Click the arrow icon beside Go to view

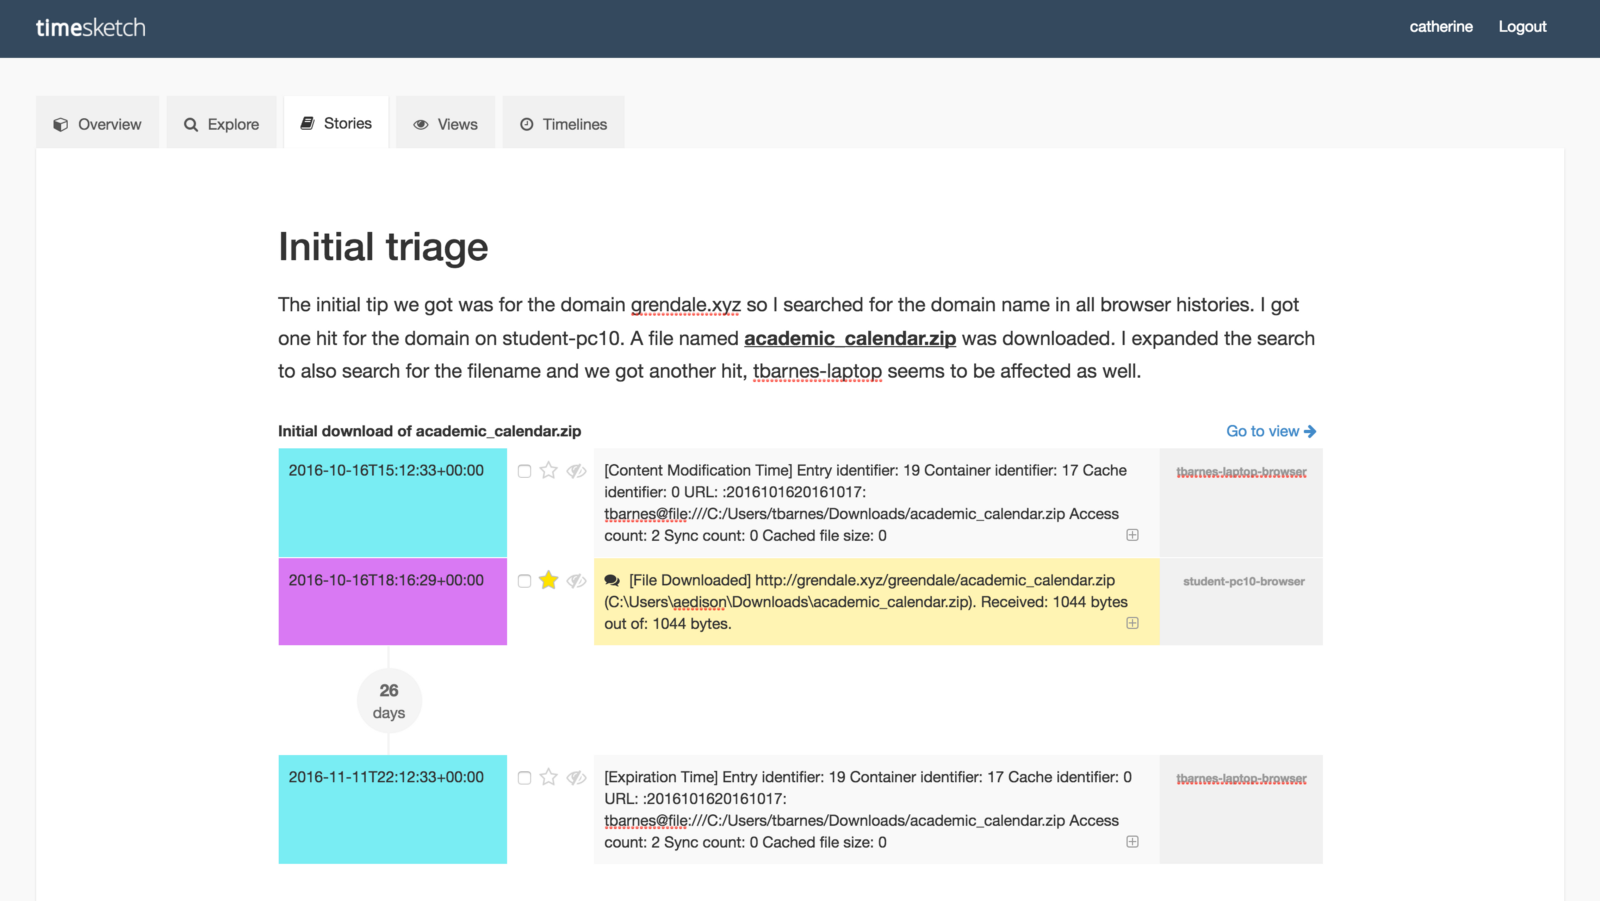click(1310, 431)
